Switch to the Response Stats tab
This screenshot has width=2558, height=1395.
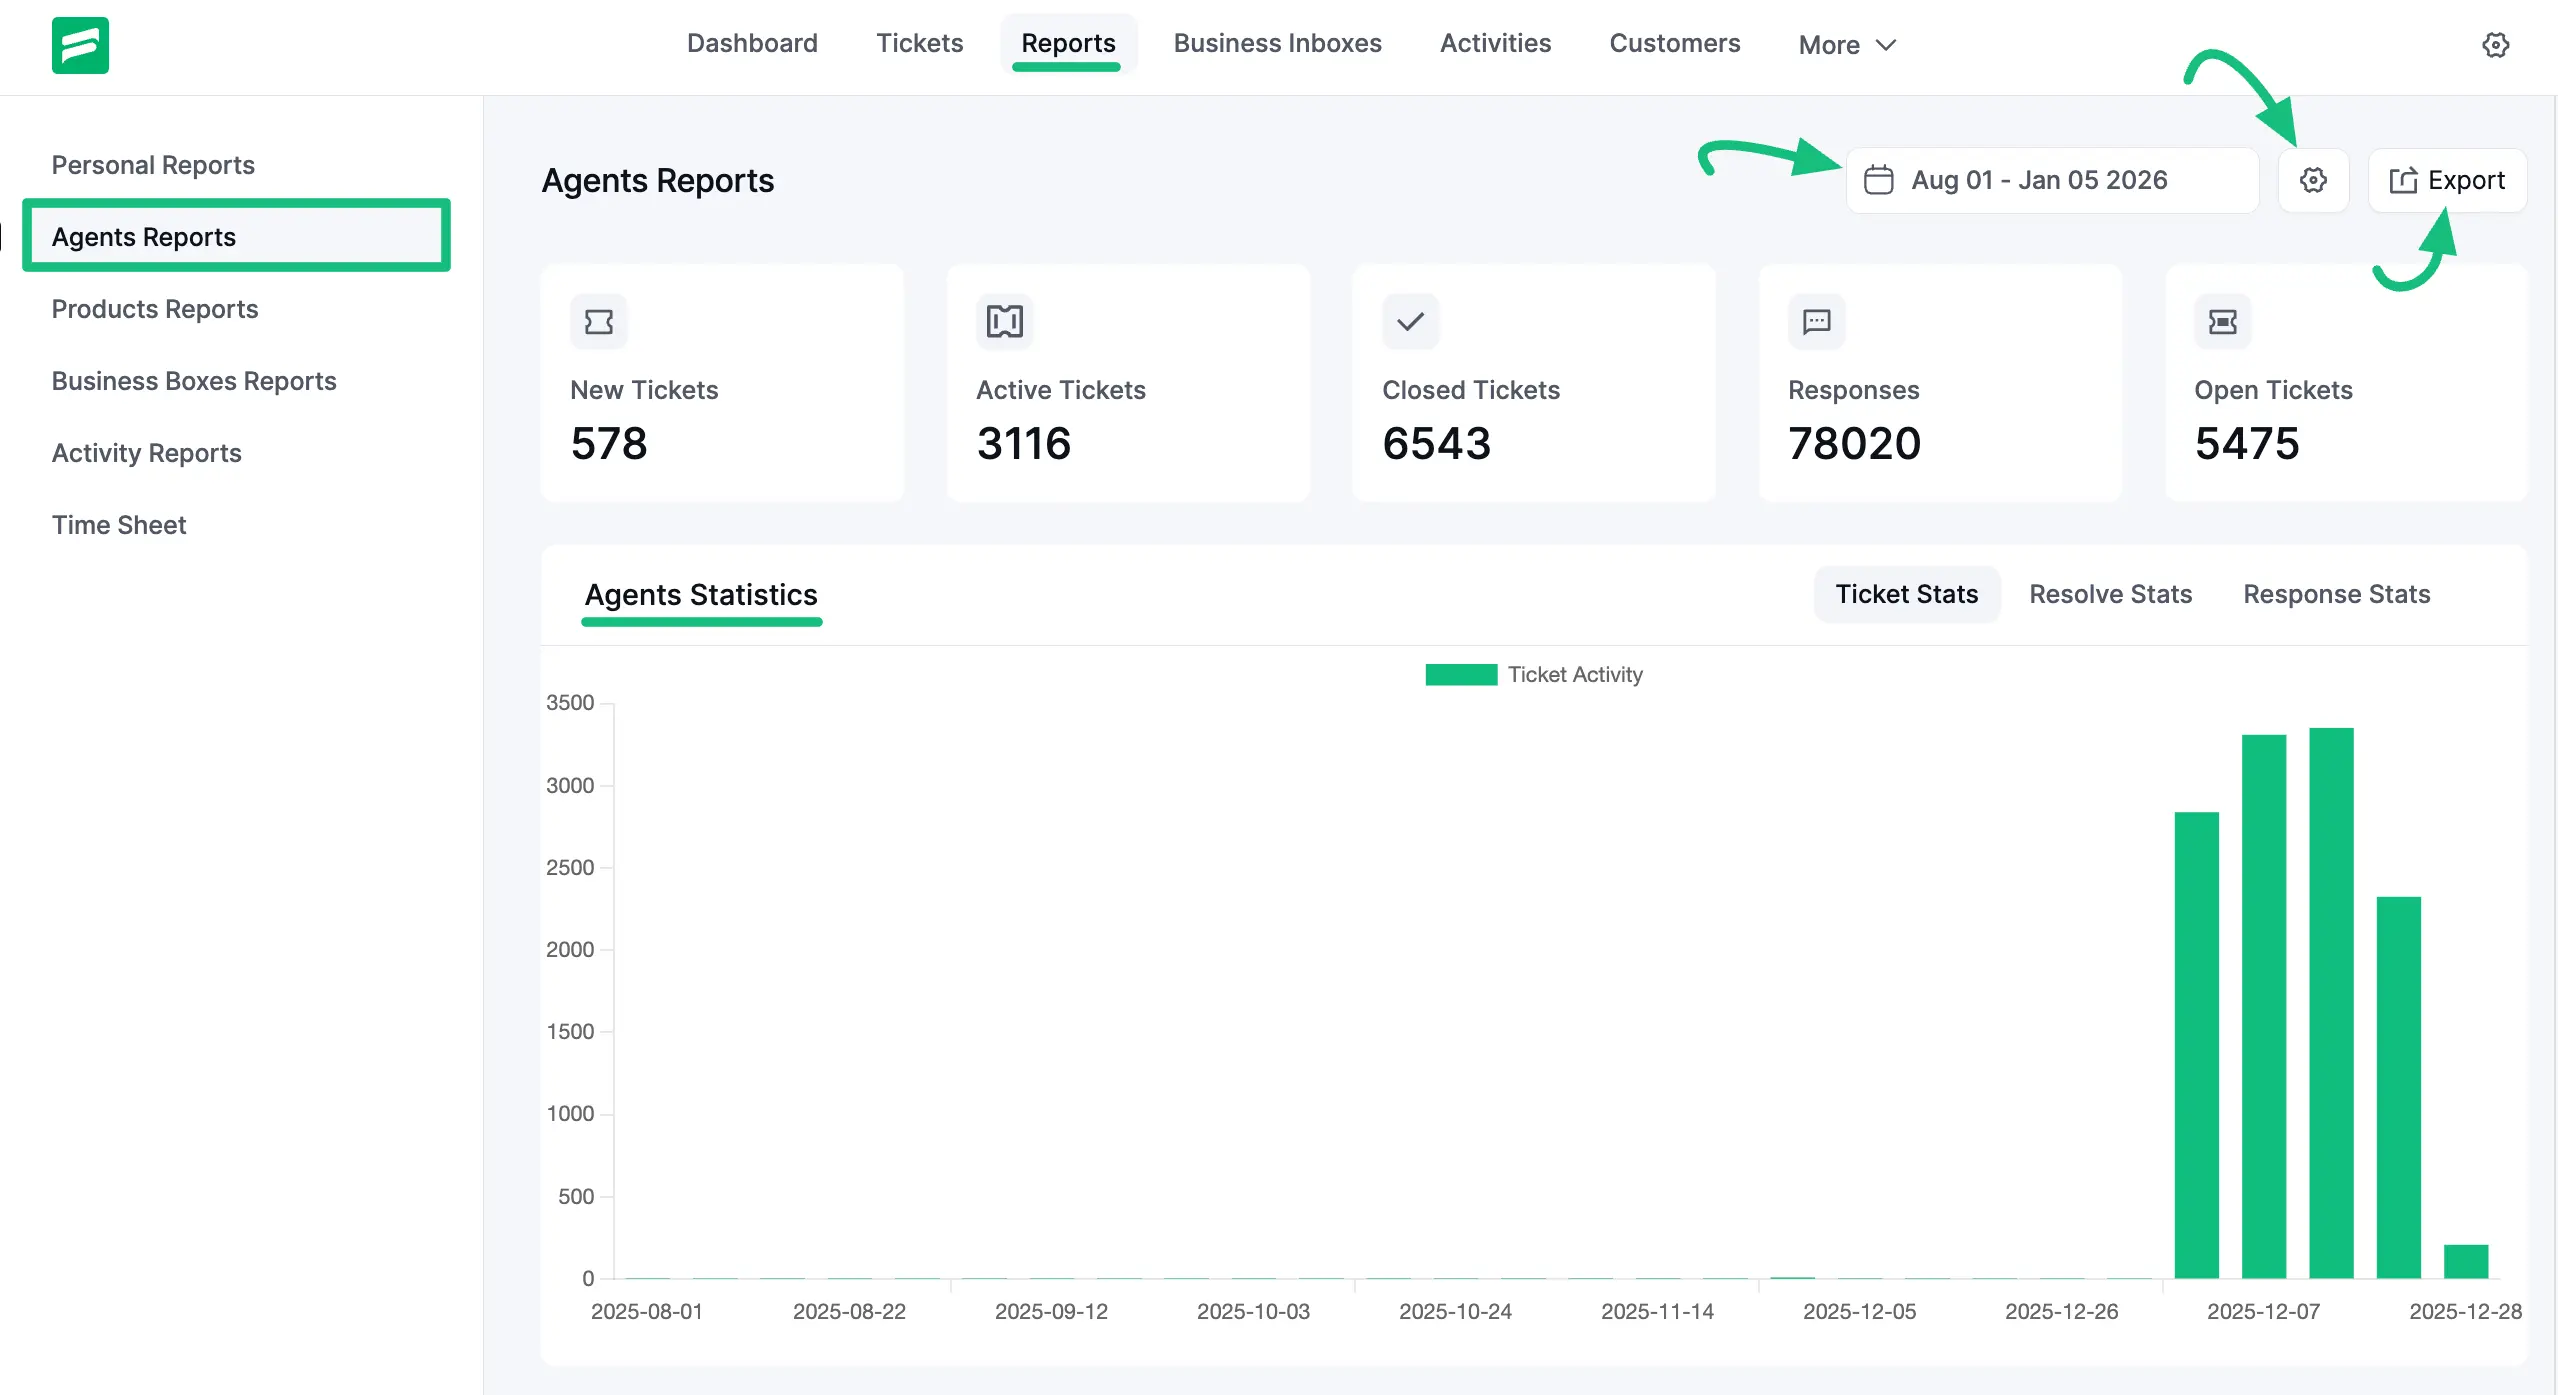coord(2337,594)
